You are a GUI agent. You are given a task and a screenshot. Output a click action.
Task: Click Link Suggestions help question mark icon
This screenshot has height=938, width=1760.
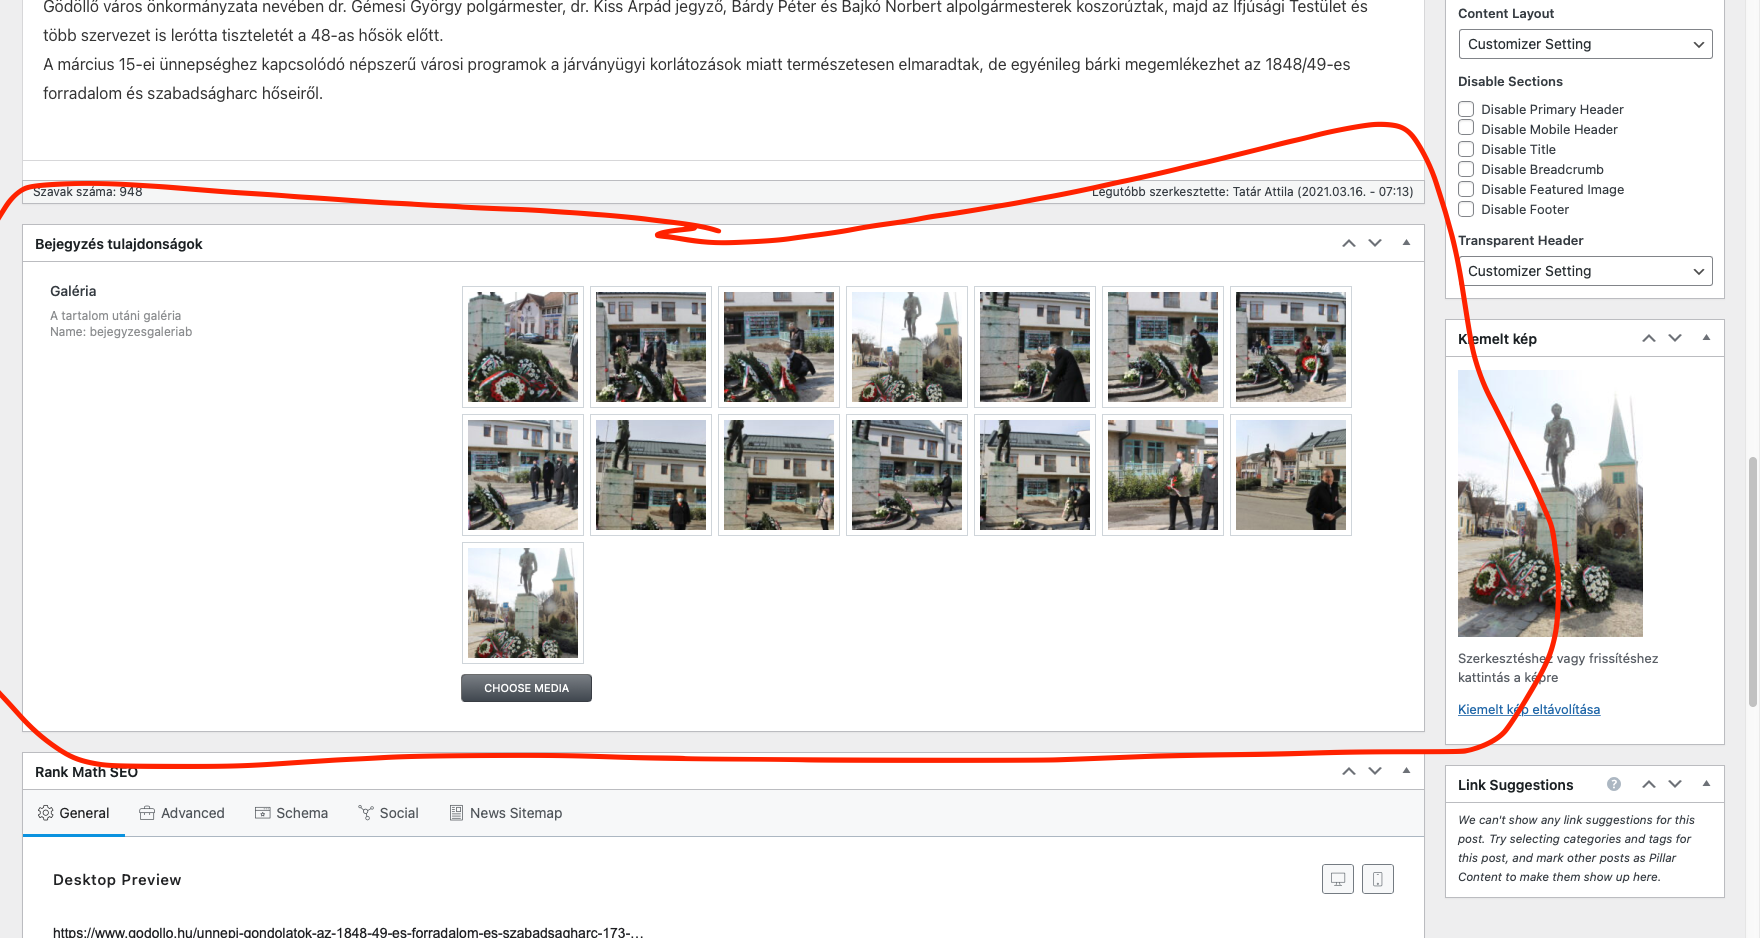point(1613,784)
